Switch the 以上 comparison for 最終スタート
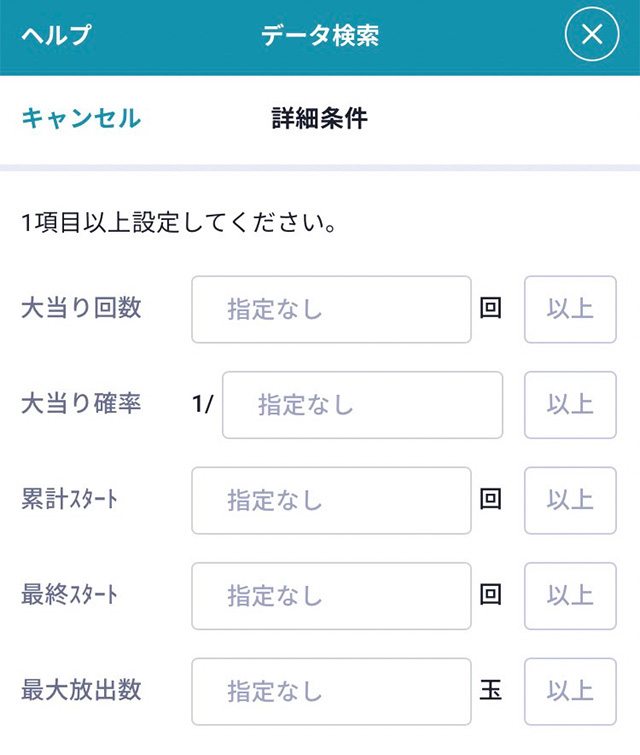 pos(570,596)
